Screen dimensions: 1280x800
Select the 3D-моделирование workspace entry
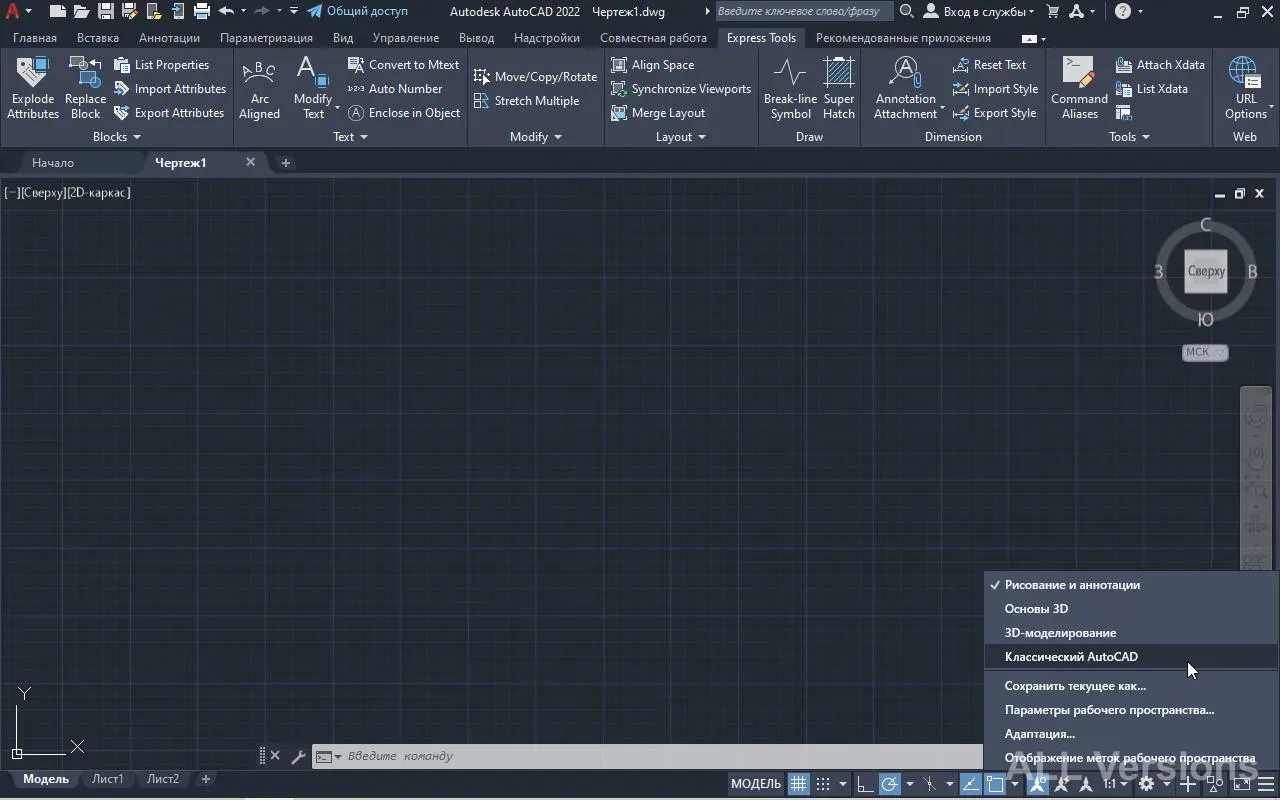tap(1130, 633)
